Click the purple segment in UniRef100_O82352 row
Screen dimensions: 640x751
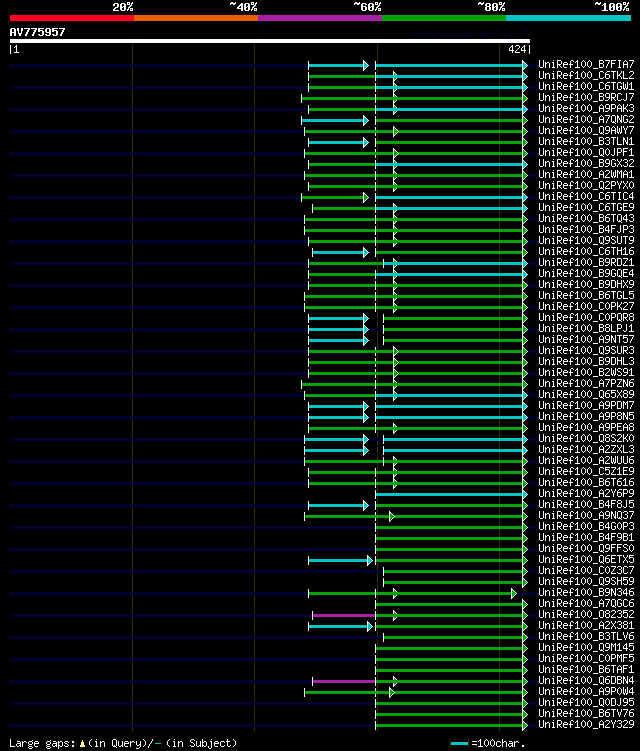(x=344, y=615)
